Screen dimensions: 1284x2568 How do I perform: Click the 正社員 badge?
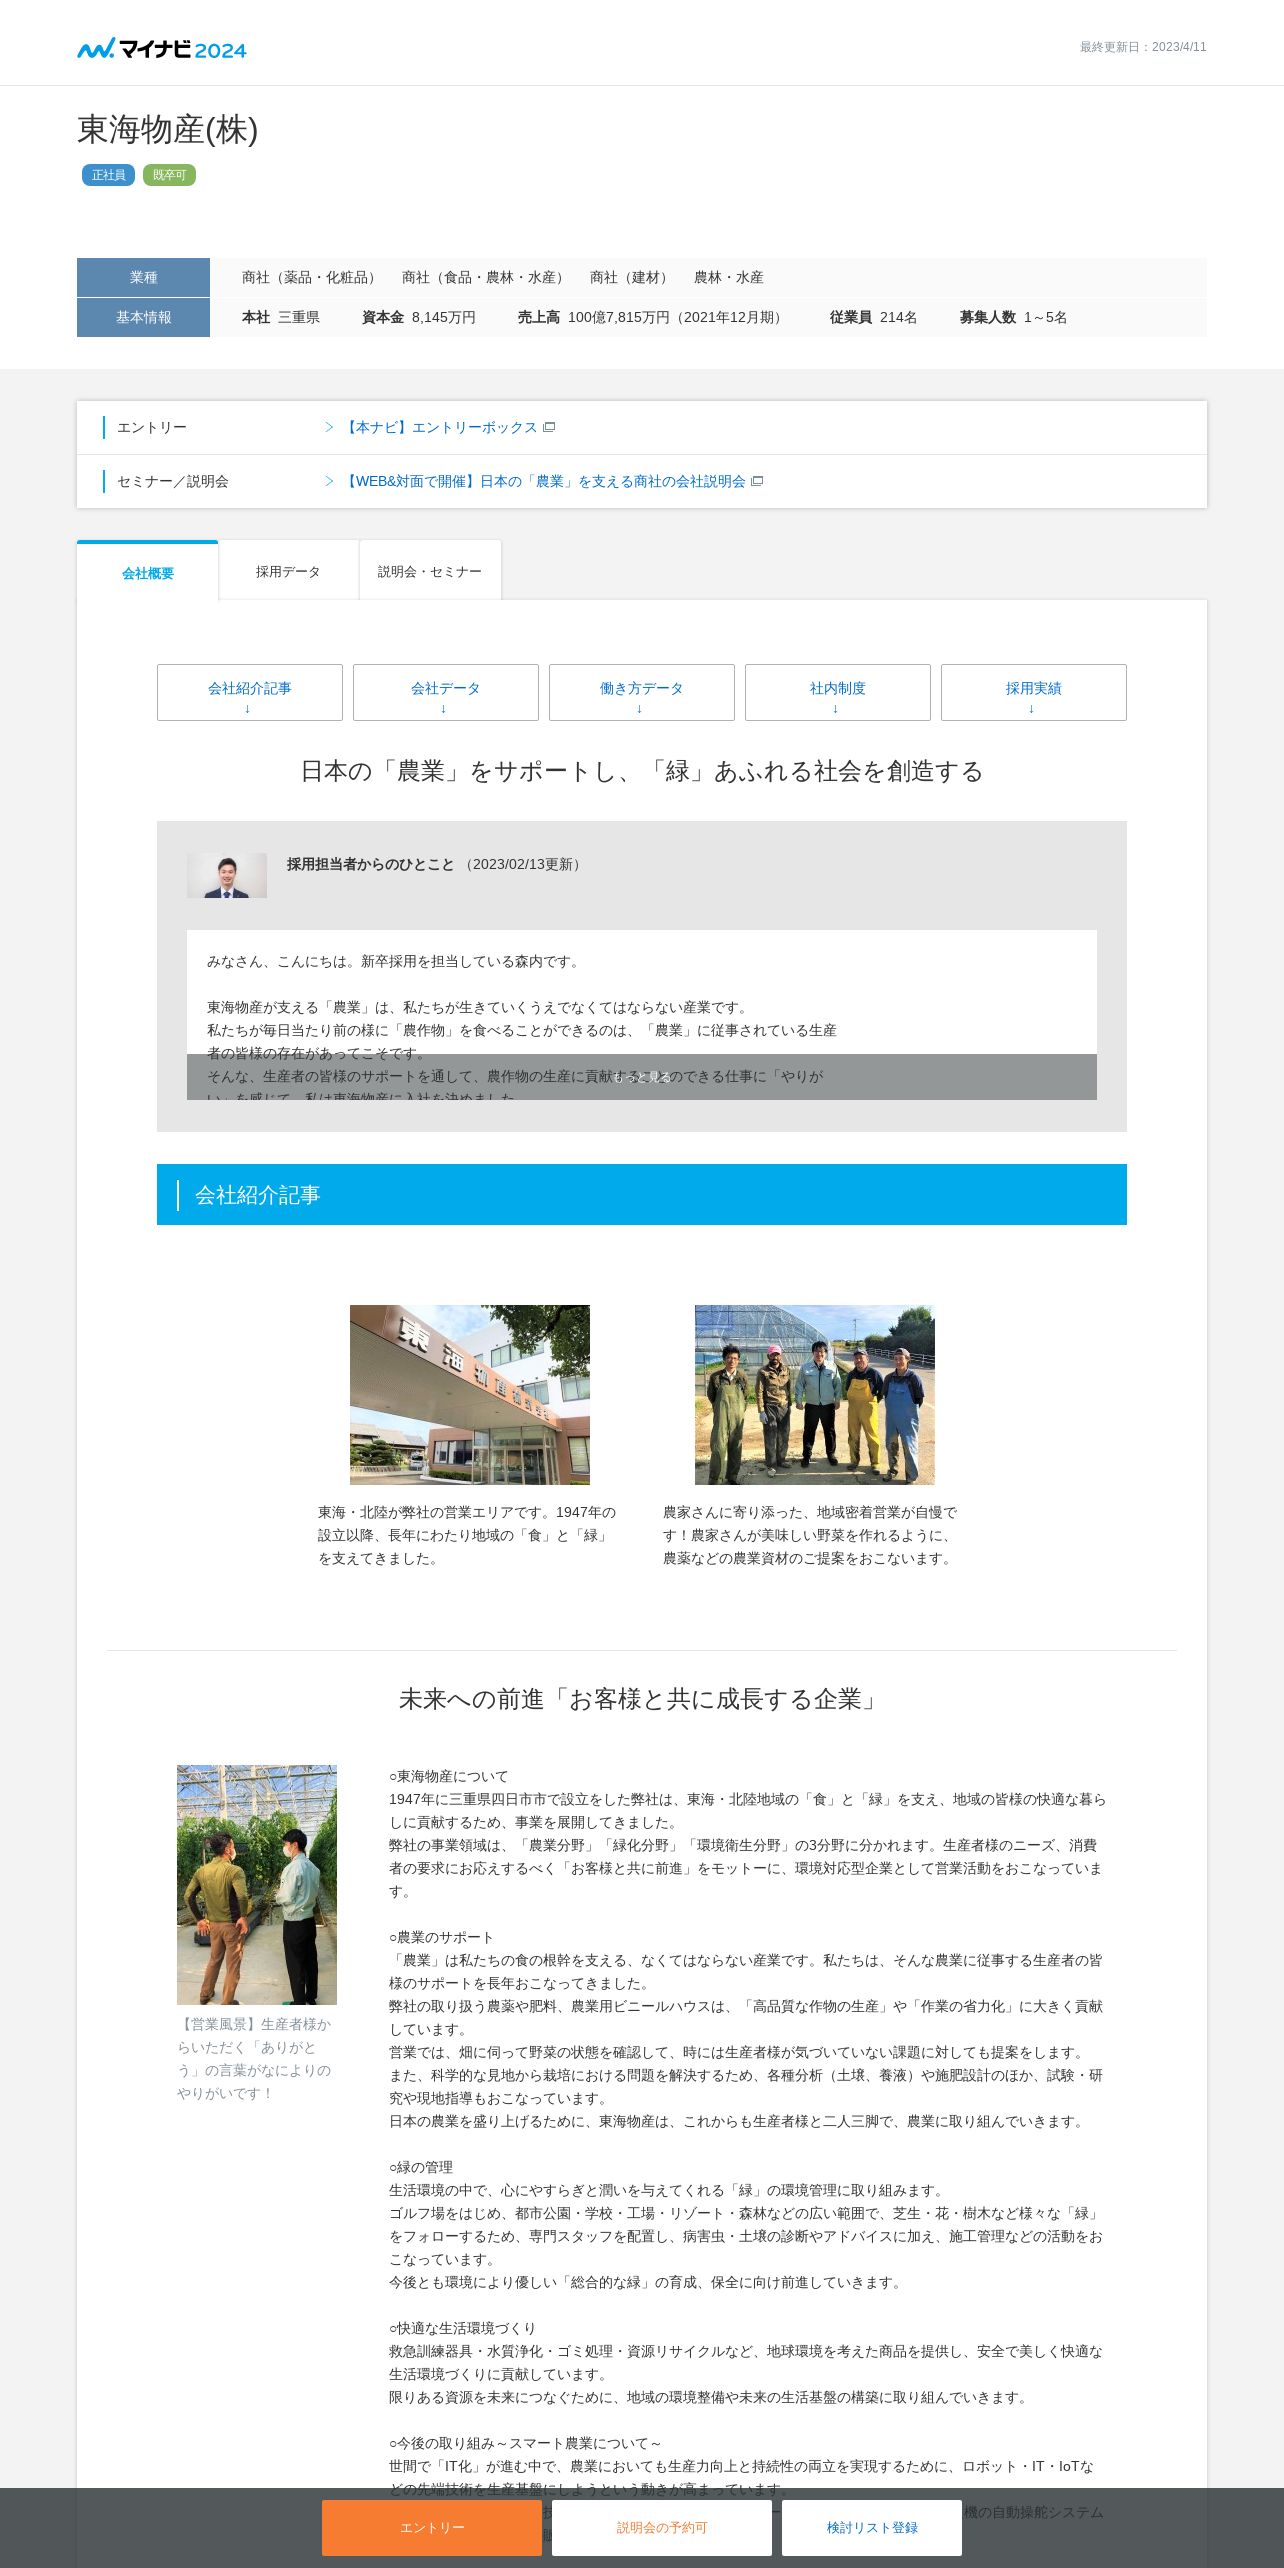[x=108, y=175]
